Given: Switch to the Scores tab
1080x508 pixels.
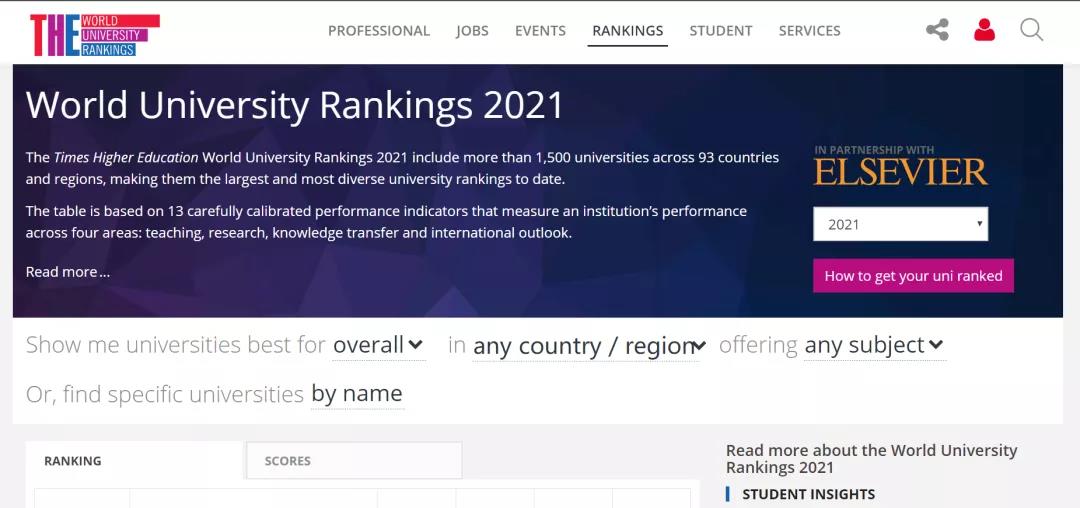Looking at the screenshot, I should (x=353, y=461).
